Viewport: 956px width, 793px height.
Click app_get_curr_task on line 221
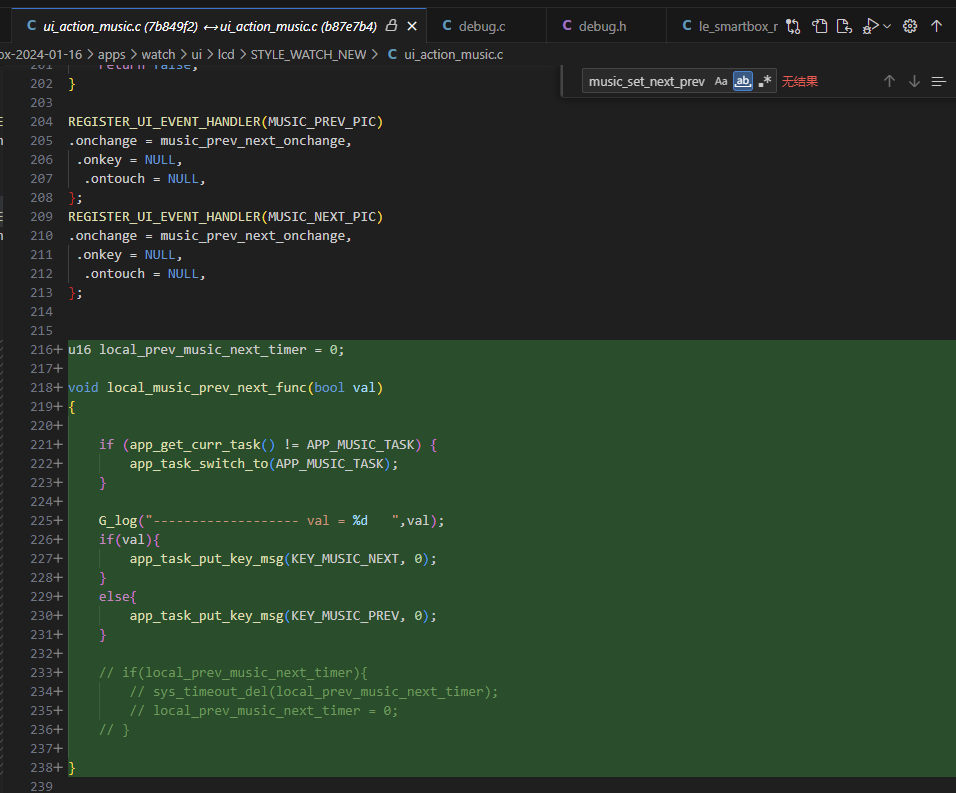(194, 444)
